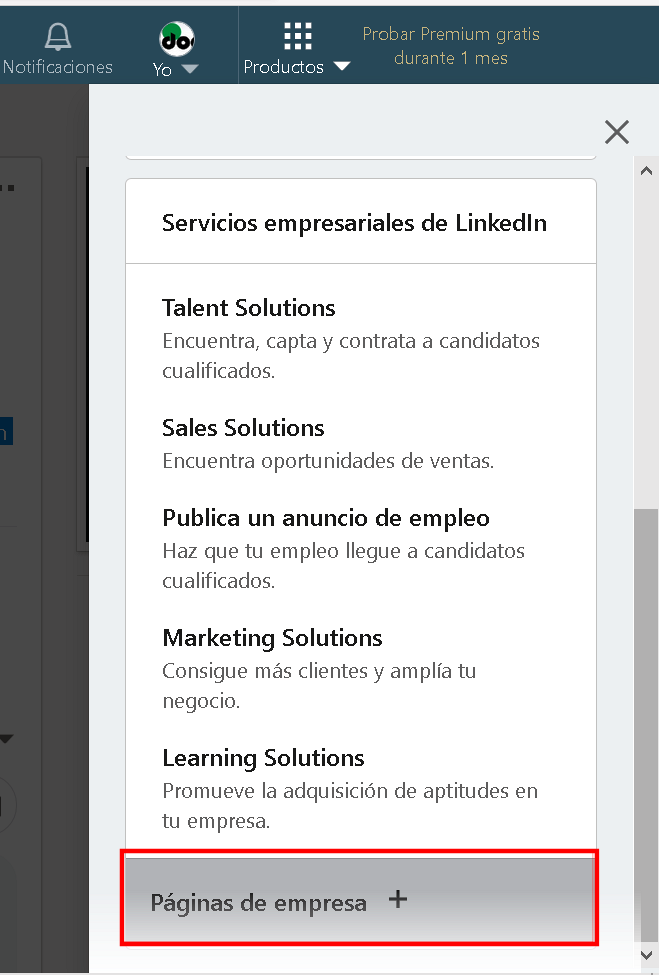Click the scrollbar down arrow
Screen dimensions: 659x975
point(646,955)
